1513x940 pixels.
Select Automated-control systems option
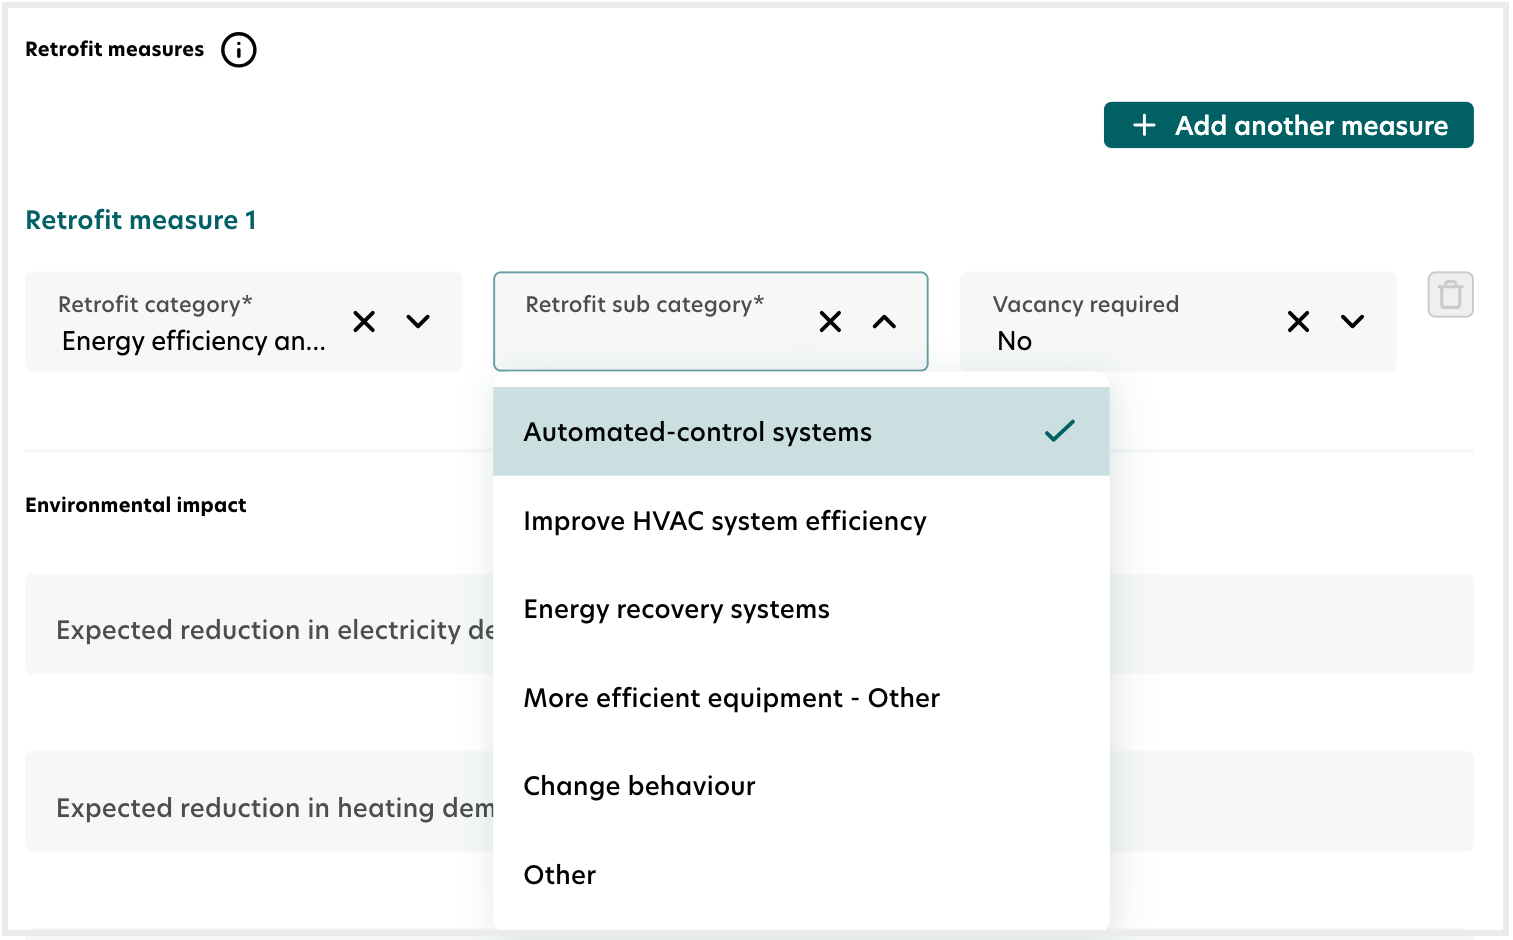801,432
